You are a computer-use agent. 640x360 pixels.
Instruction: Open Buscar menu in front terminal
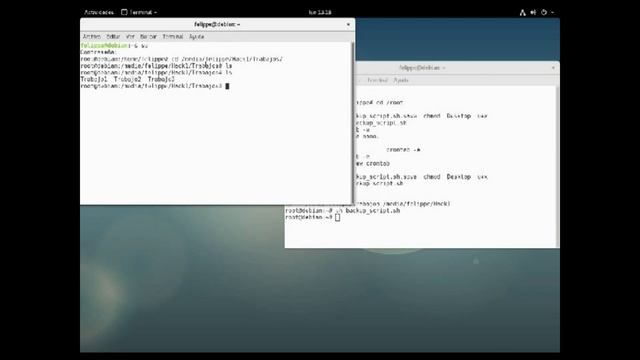point(148,37)
